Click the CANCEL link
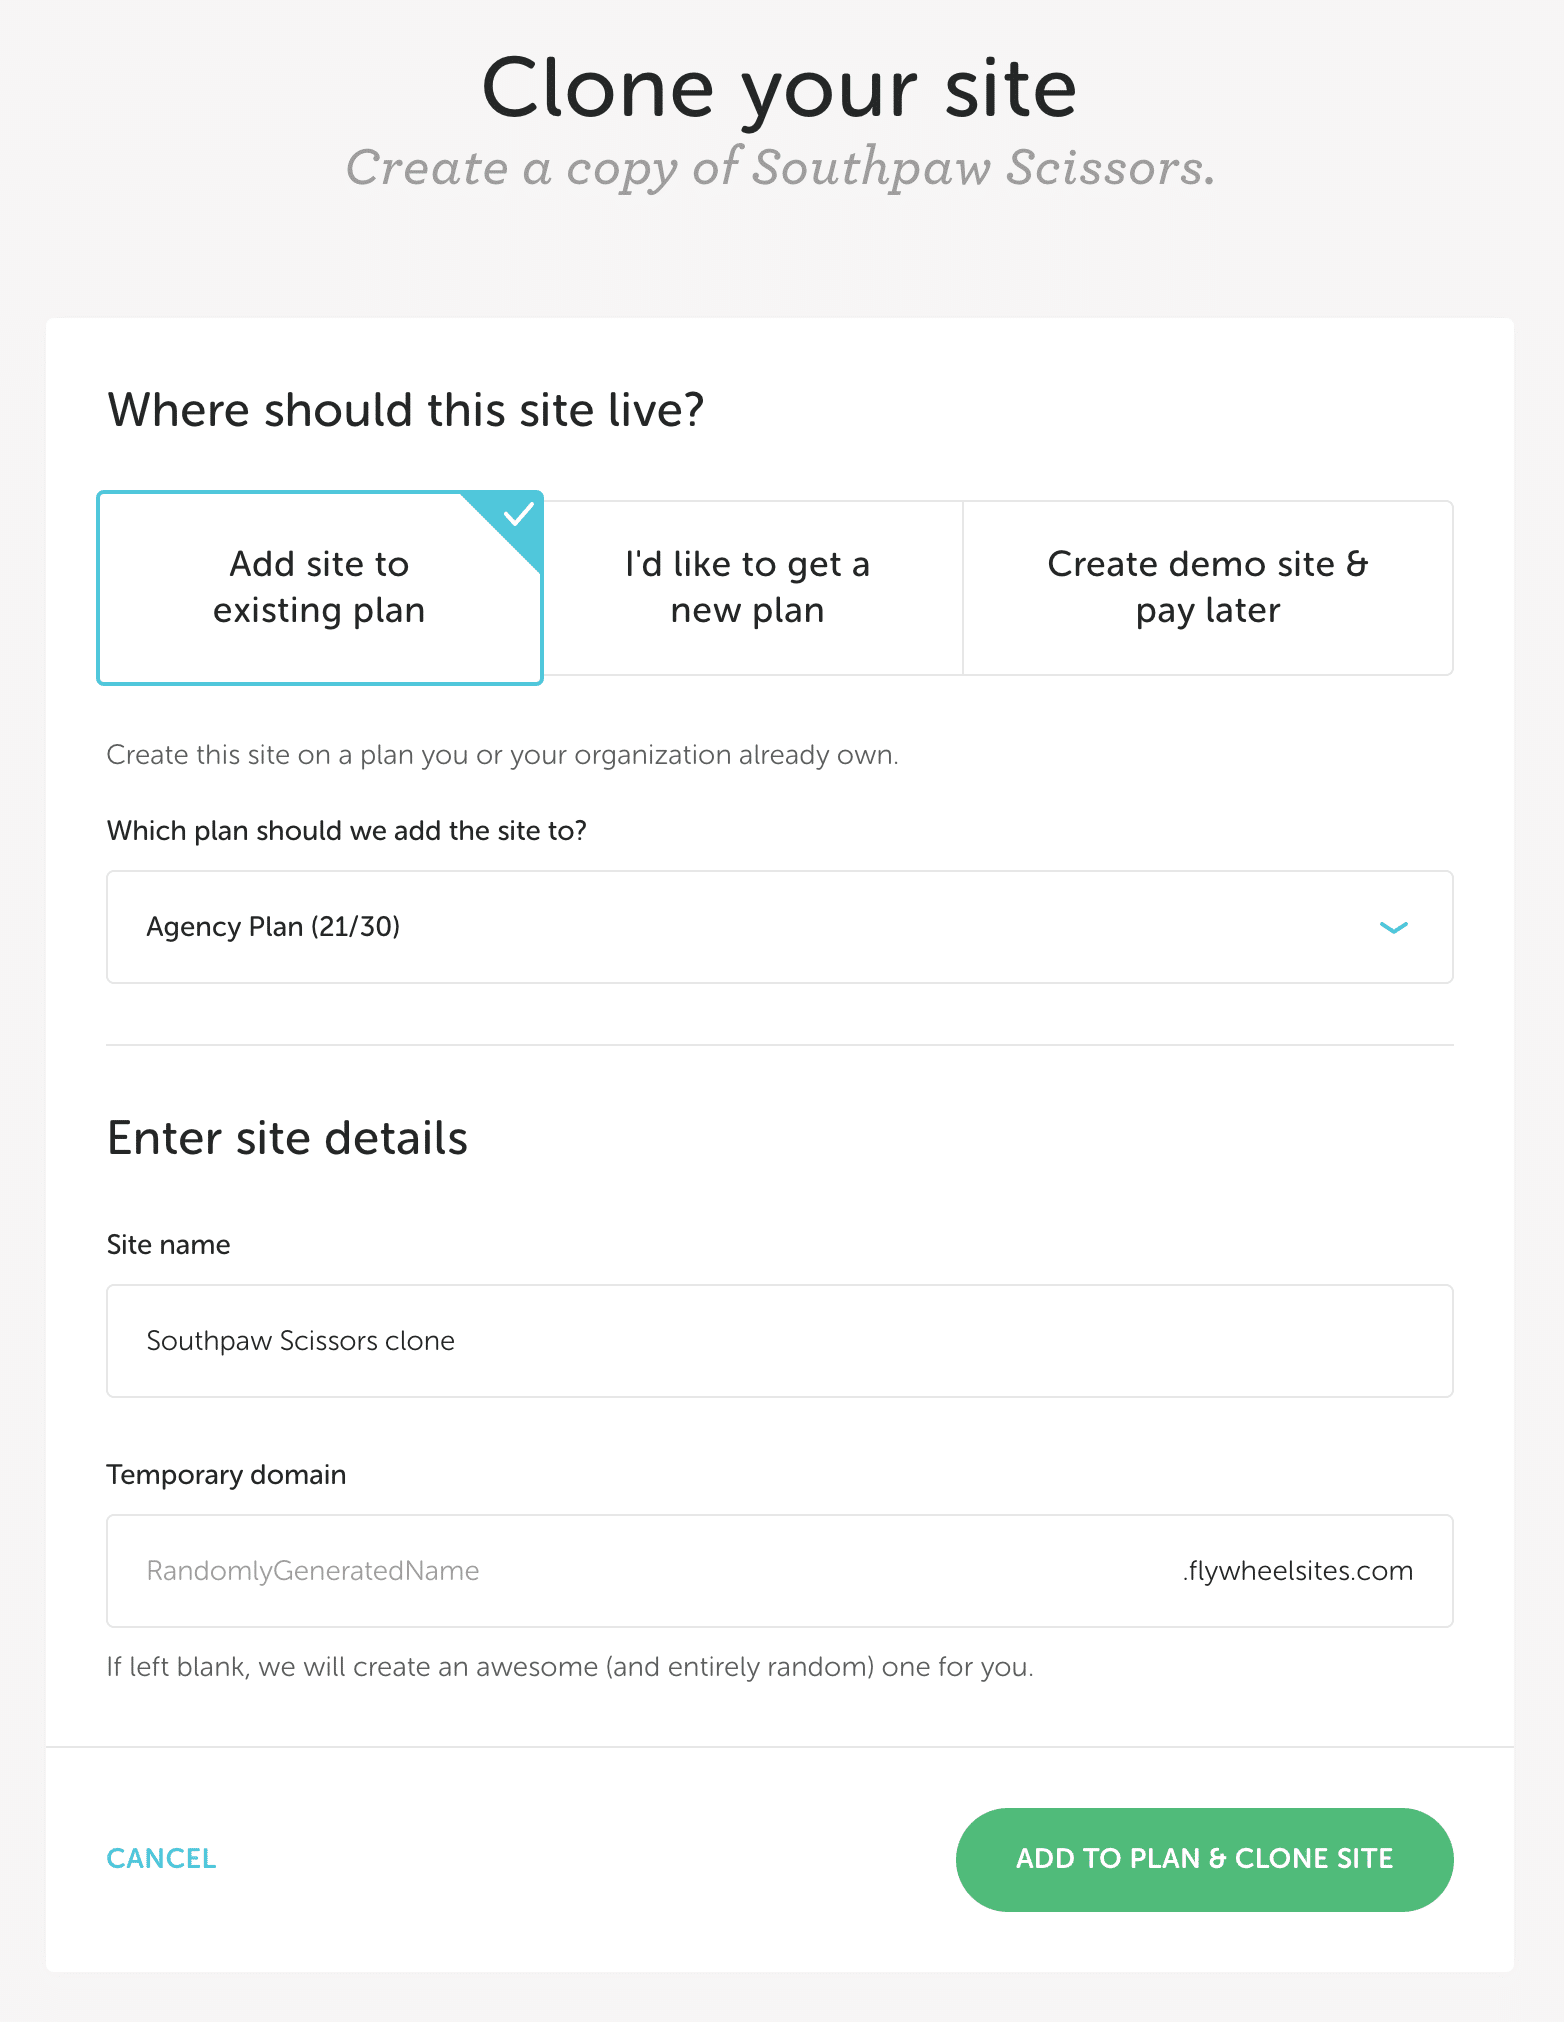 pyautogui.click(x=161, y=1859)
